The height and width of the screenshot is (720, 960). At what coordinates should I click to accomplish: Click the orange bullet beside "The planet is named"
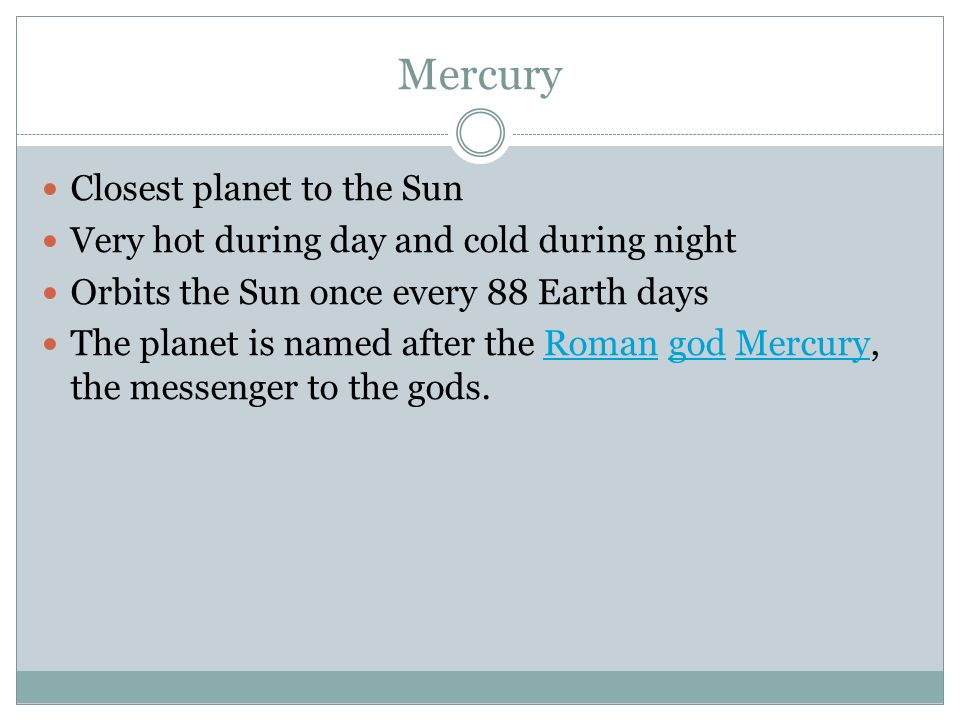(x=50, y=344)
